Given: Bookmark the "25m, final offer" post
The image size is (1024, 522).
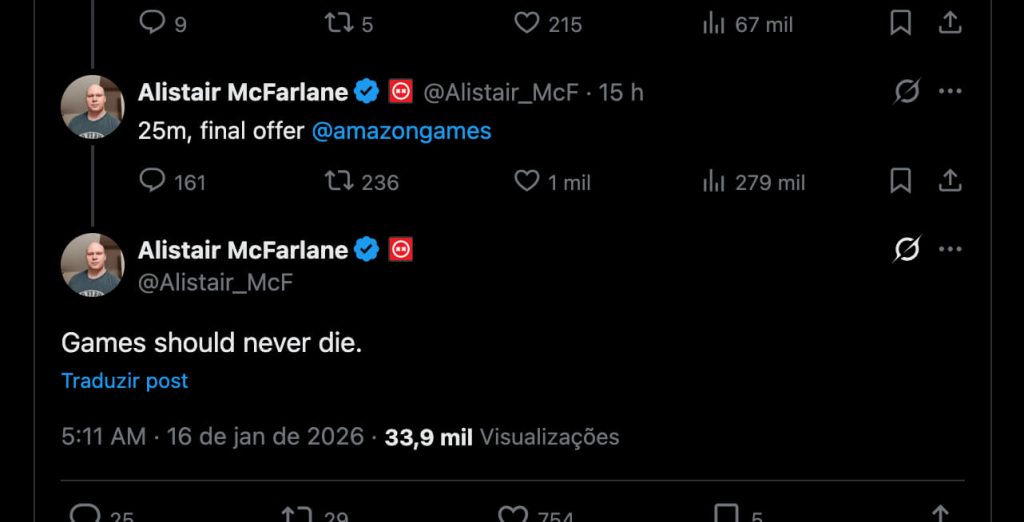Looking at the screenshot, I should [x=900, y=181].
